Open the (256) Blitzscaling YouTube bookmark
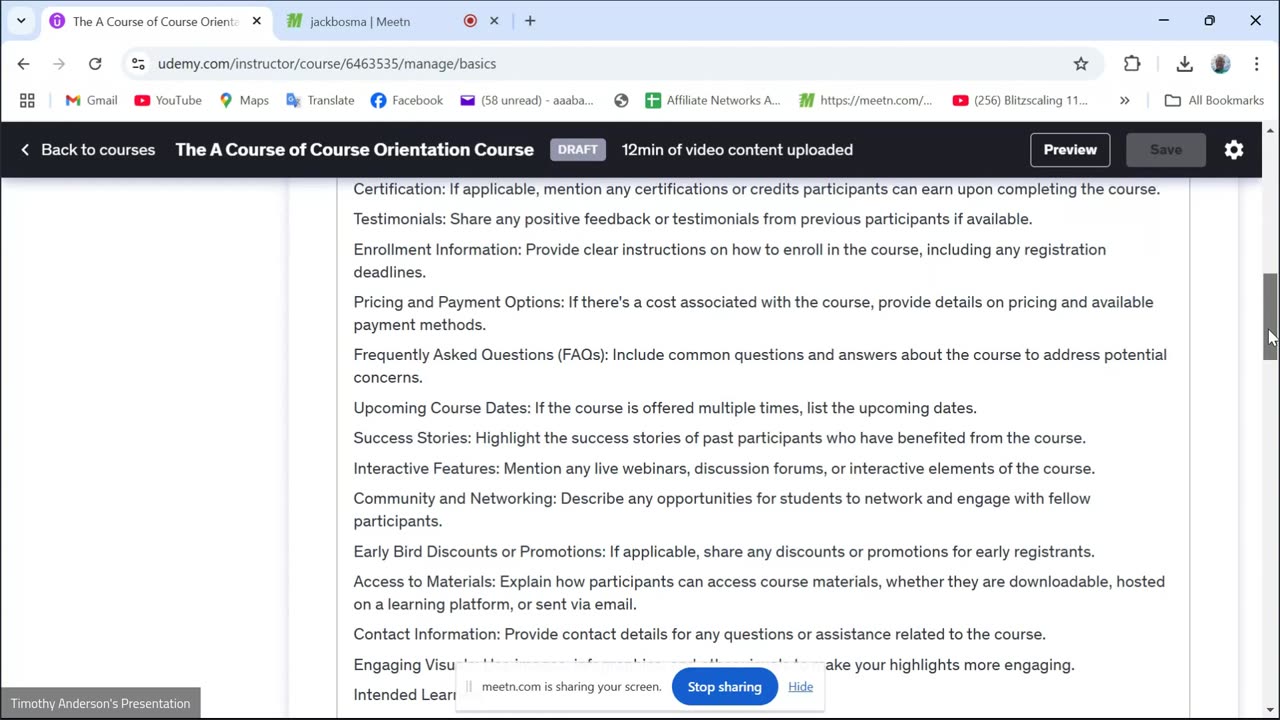The height and width of the screenshot is (720, 1280). [x=1020, y=100]
